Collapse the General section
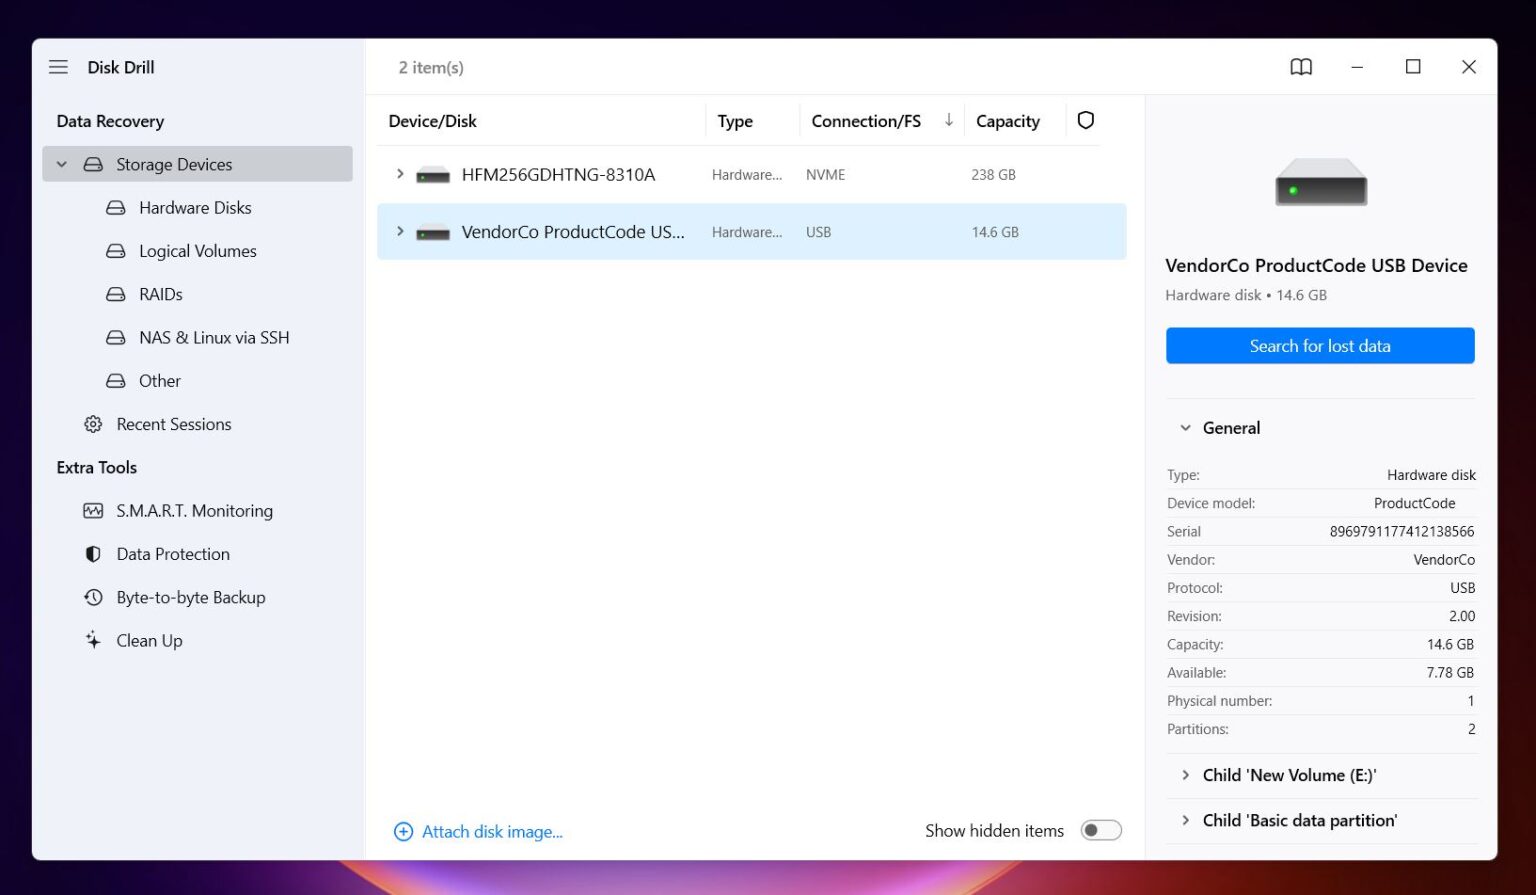 click(x=1186, y=427)
